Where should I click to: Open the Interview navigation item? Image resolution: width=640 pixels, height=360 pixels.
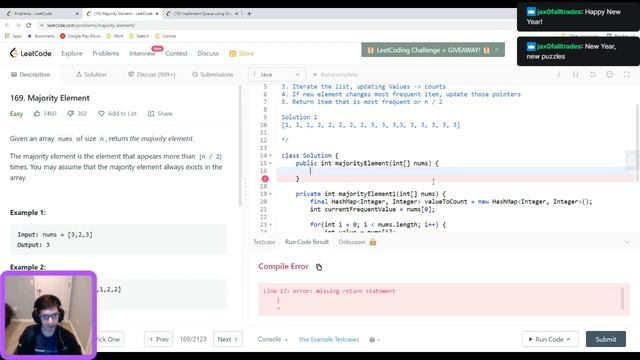[x=142, y=53]
